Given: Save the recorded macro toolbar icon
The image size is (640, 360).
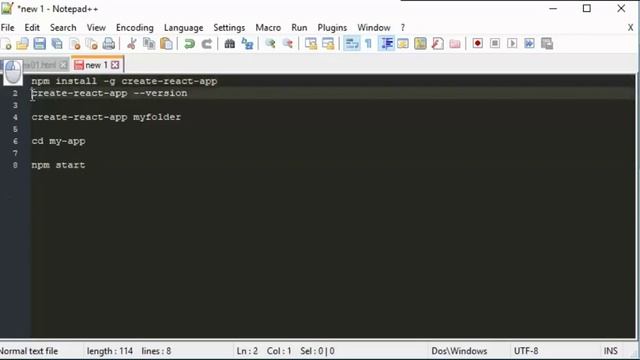Looking at the screenshot, I should (x=547, y=44).
